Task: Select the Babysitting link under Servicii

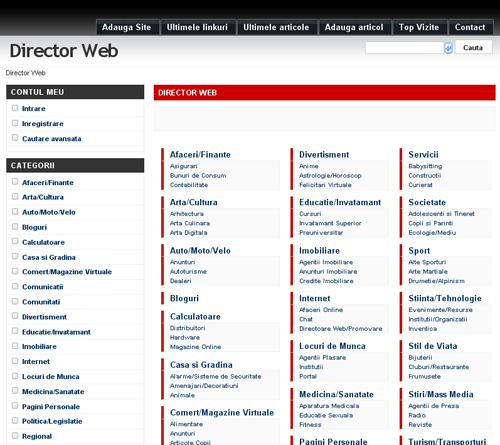Action: (425, 166)
